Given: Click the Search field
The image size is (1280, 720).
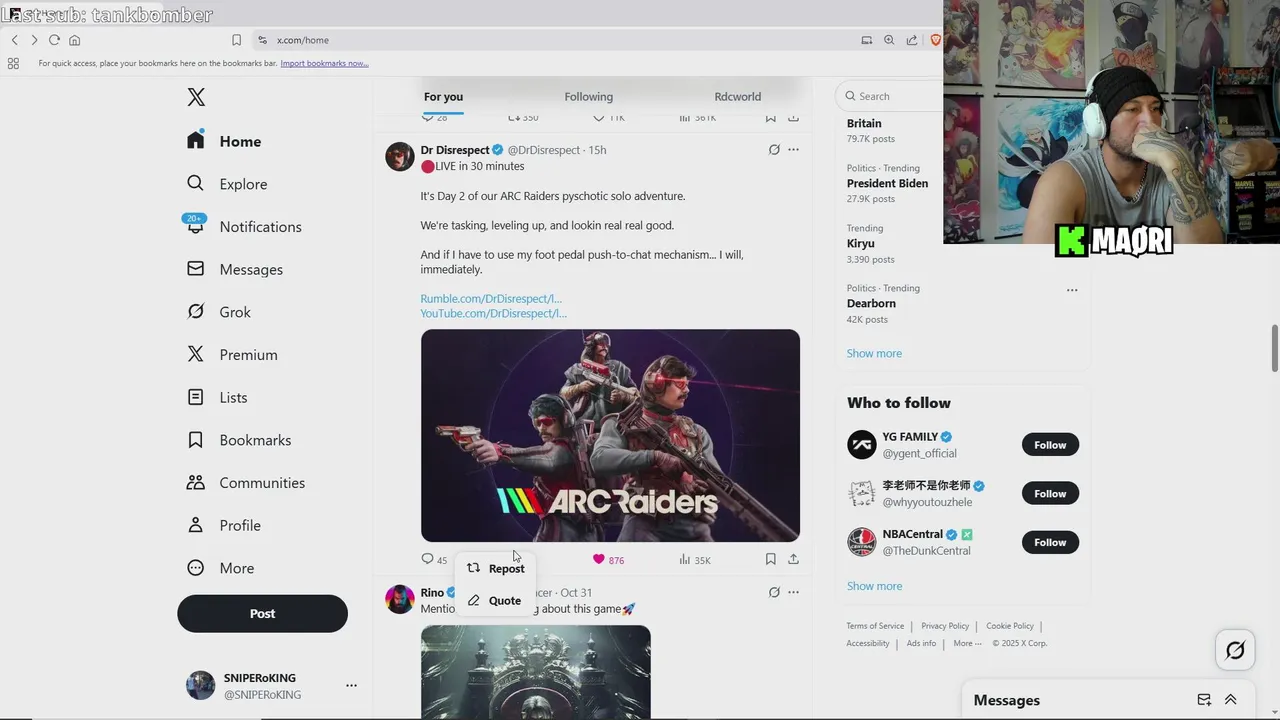Looking at the screenshot, I should point(890,96).
